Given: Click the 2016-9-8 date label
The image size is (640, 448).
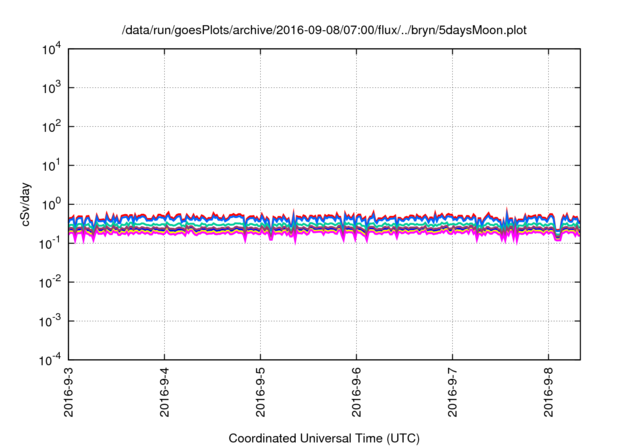Looking at the screenshot, I should (548, 392).
